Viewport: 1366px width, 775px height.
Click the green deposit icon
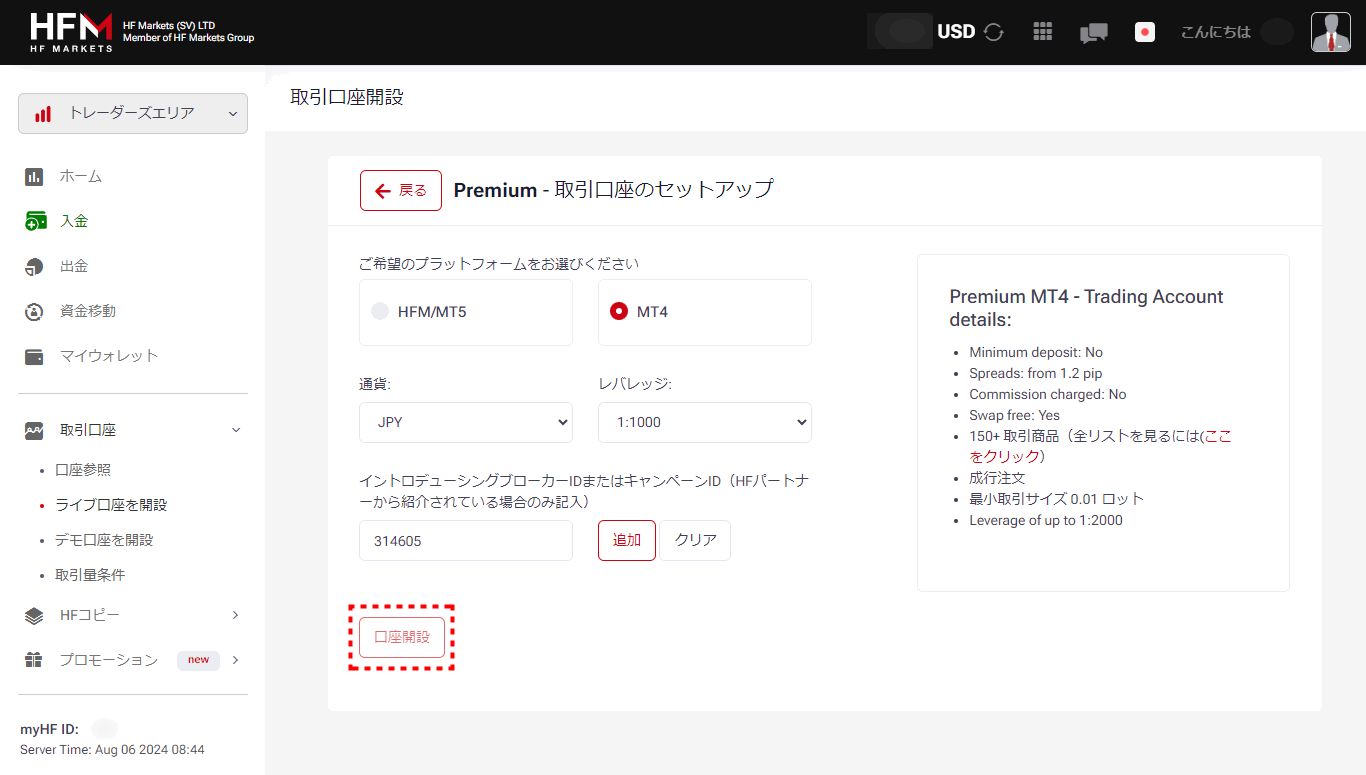35,221
